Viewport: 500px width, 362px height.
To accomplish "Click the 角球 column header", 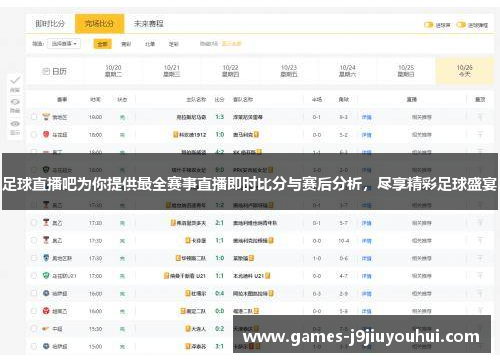I will pos(344,99).
